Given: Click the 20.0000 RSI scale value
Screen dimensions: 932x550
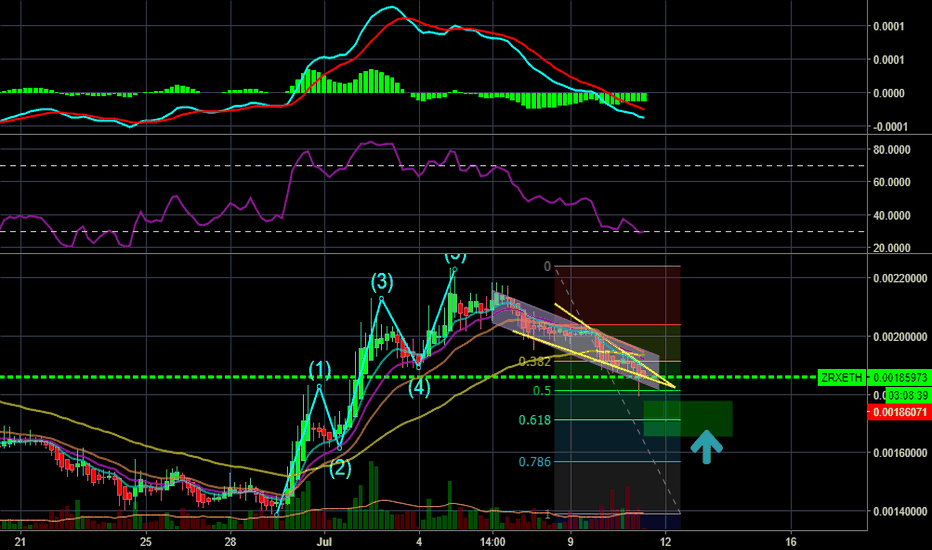Looking at the screenshot, I should pos(892,248).
